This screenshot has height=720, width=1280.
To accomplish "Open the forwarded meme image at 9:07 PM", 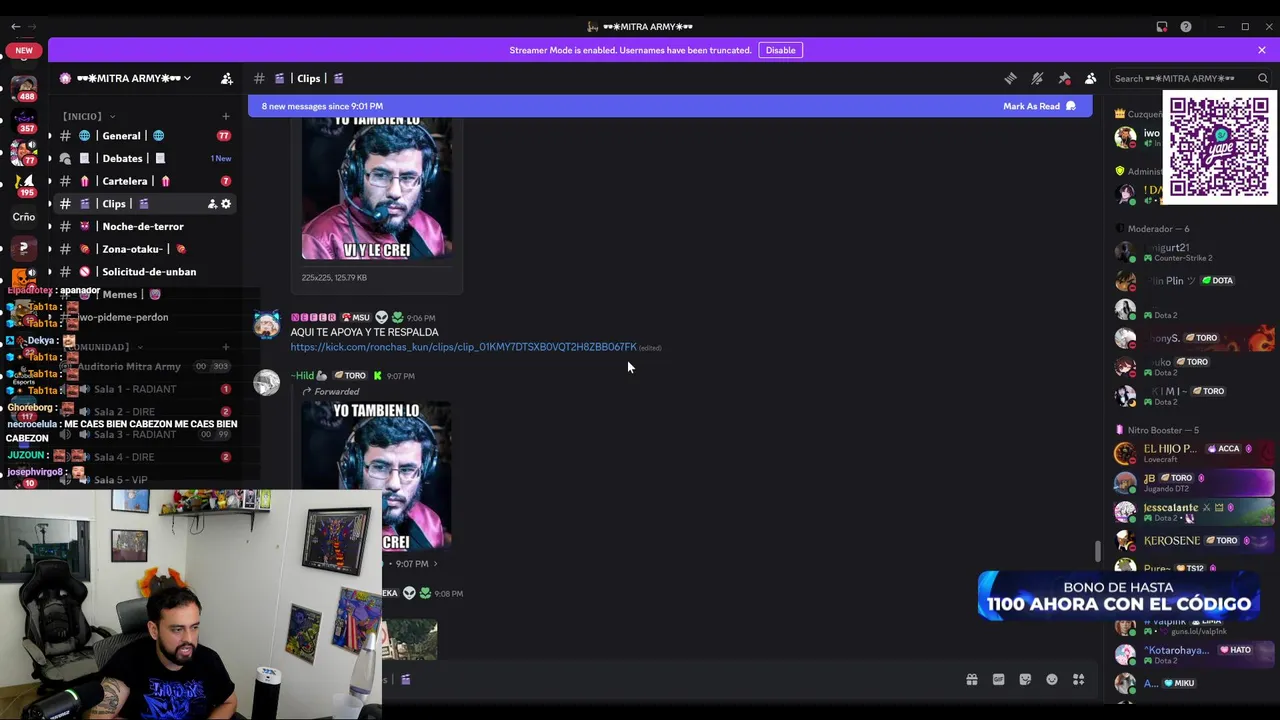I will [x=377, y=475].
